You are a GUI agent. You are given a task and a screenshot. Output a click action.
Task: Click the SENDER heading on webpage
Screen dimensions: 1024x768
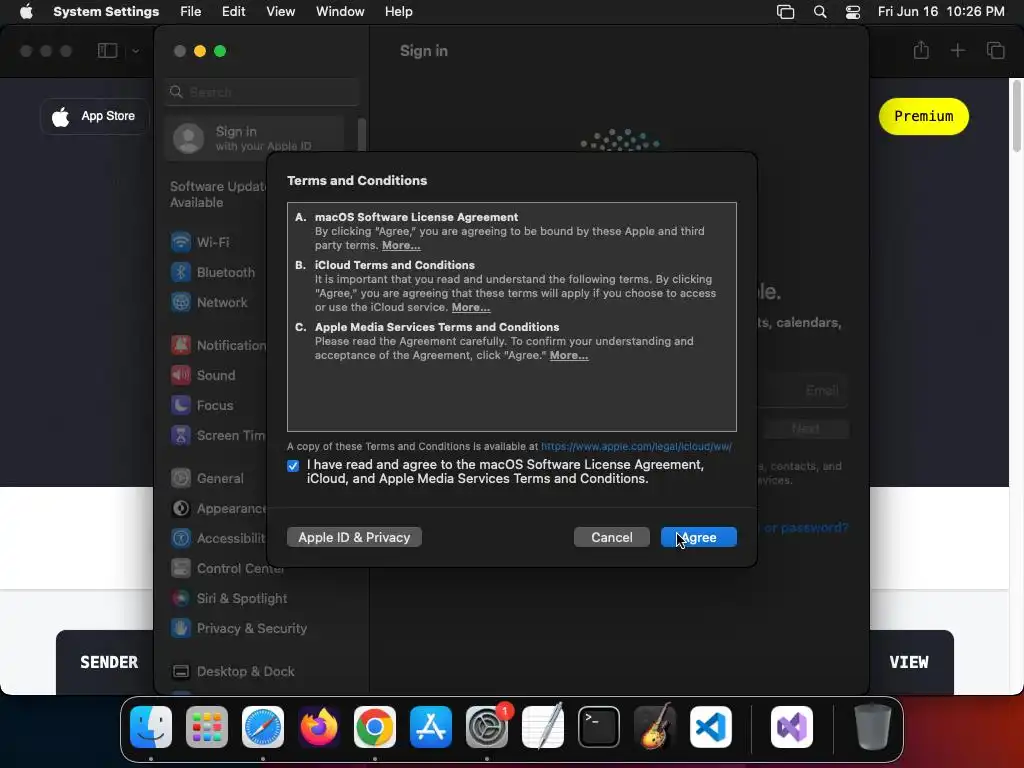[x=109, y=662]
